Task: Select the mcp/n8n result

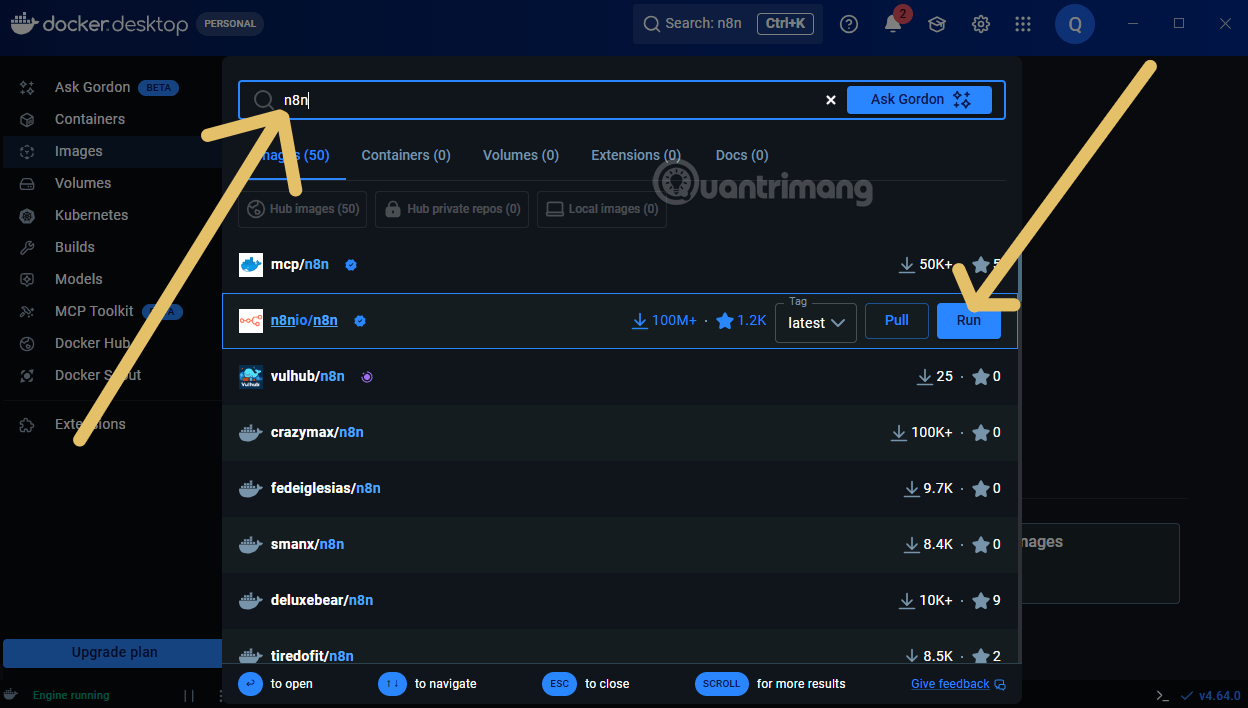Action: pyautogui.click(x=620, y=265)
